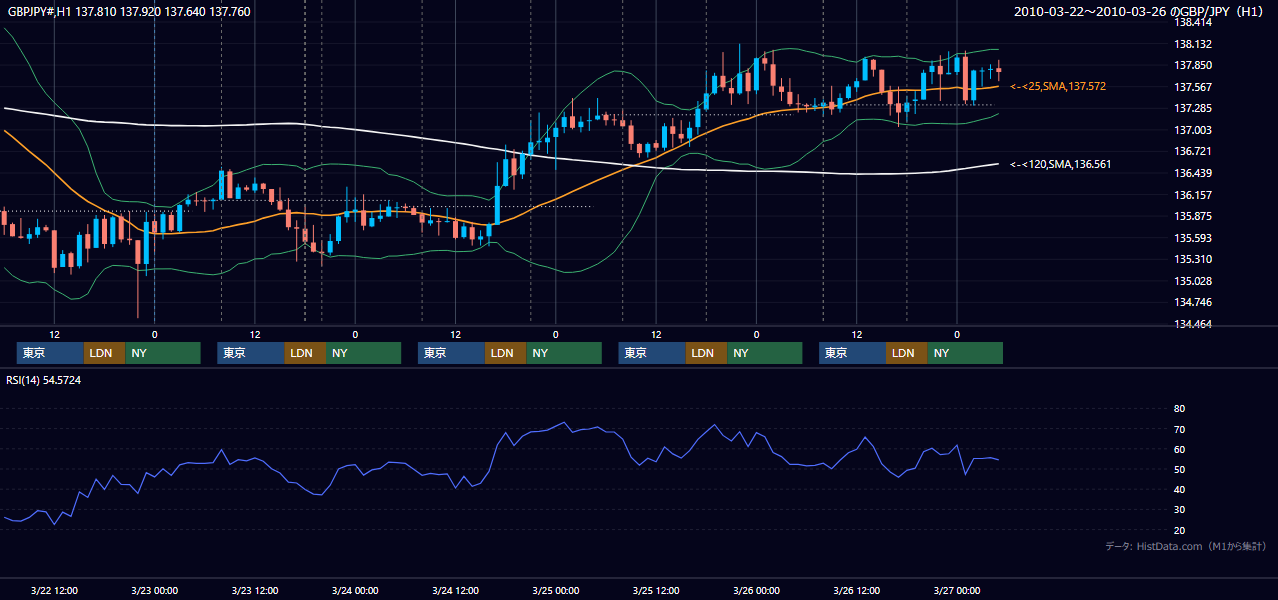The image size is (1278, 600).
Task: Click the rightmost 東京 session block
Action: tap(852, 353)
